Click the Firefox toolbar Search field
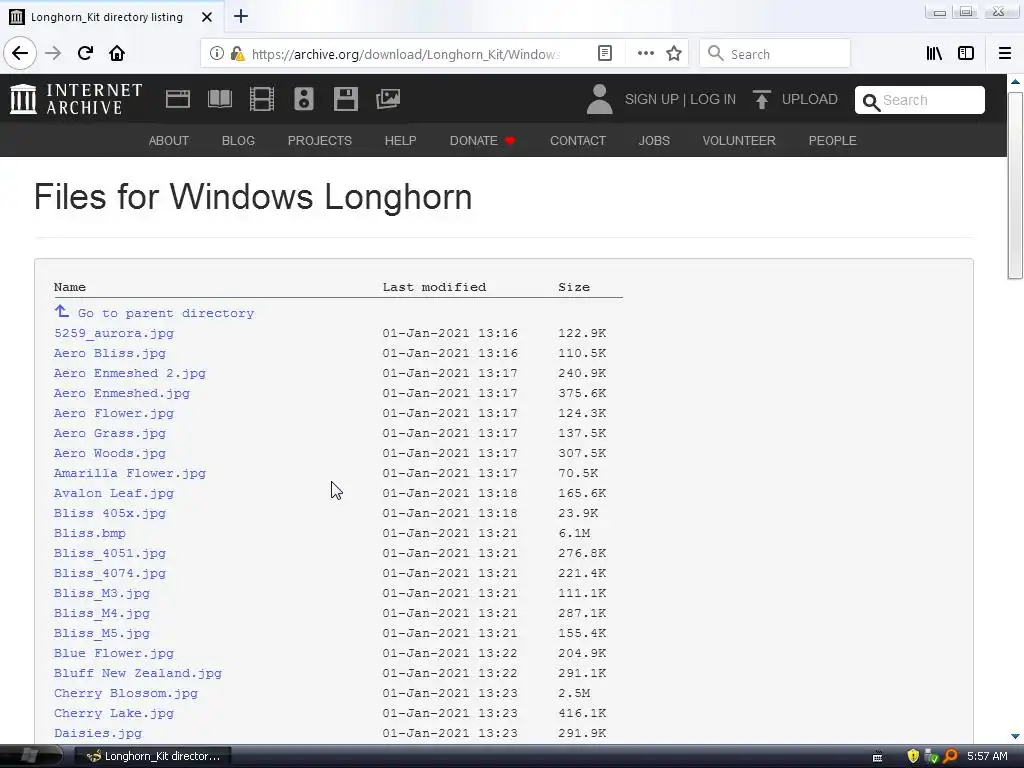Screen dimensions: 1024x768 coord(775,54)
